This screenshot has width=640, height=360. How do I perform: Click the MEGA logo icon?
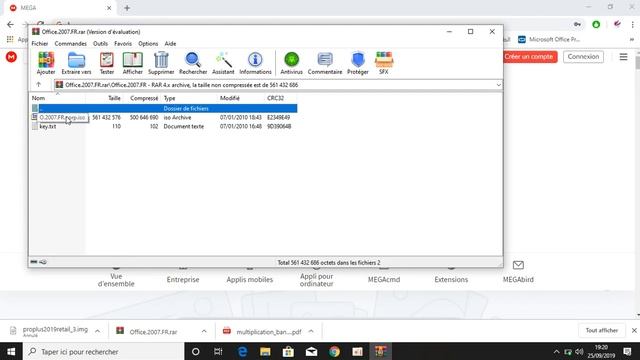click(x=11, y=57)
